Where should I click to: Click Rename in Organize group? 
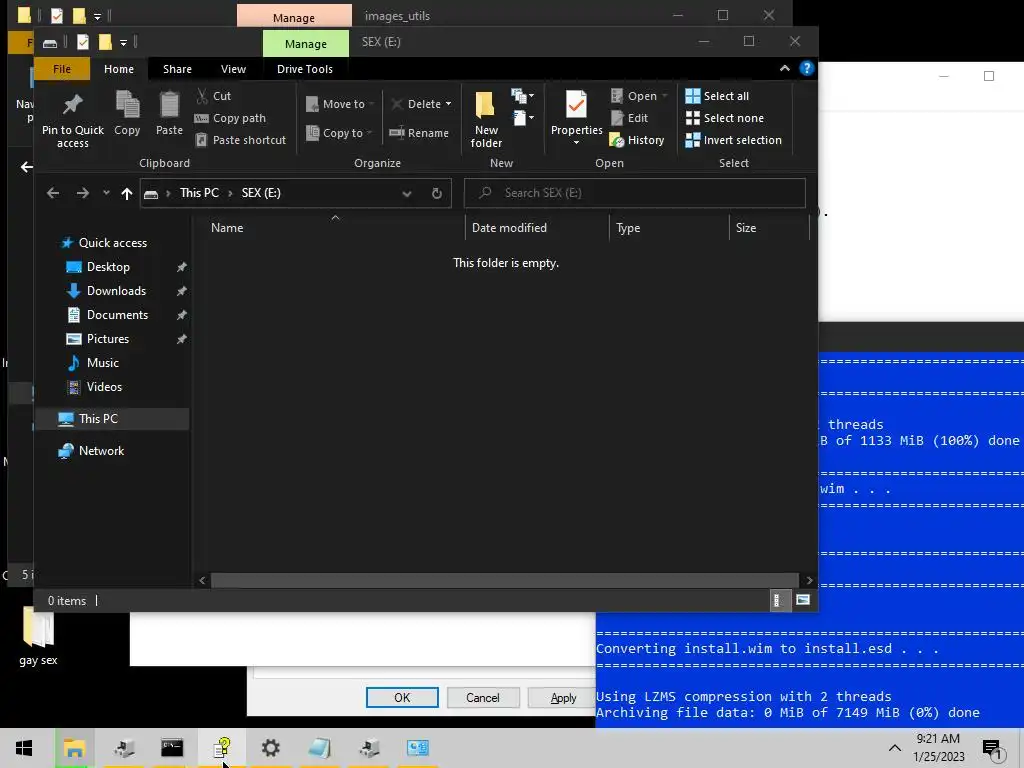(419, 133)
